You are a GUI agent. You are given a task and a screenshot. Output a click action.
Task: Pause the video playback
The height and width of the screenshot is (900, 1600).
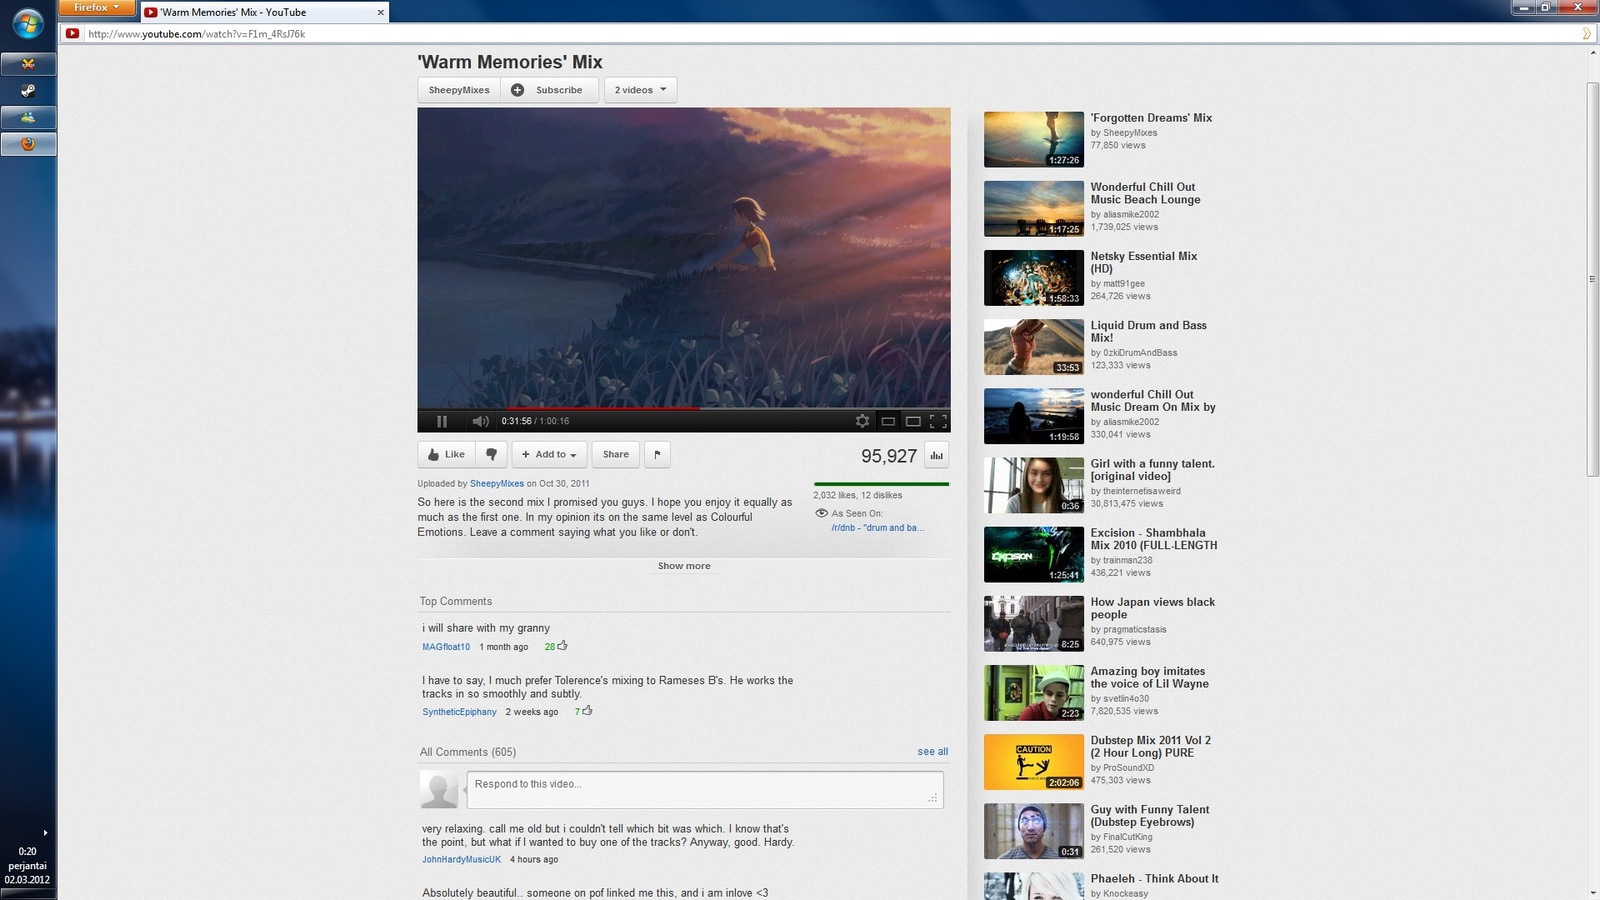(442, 421)
